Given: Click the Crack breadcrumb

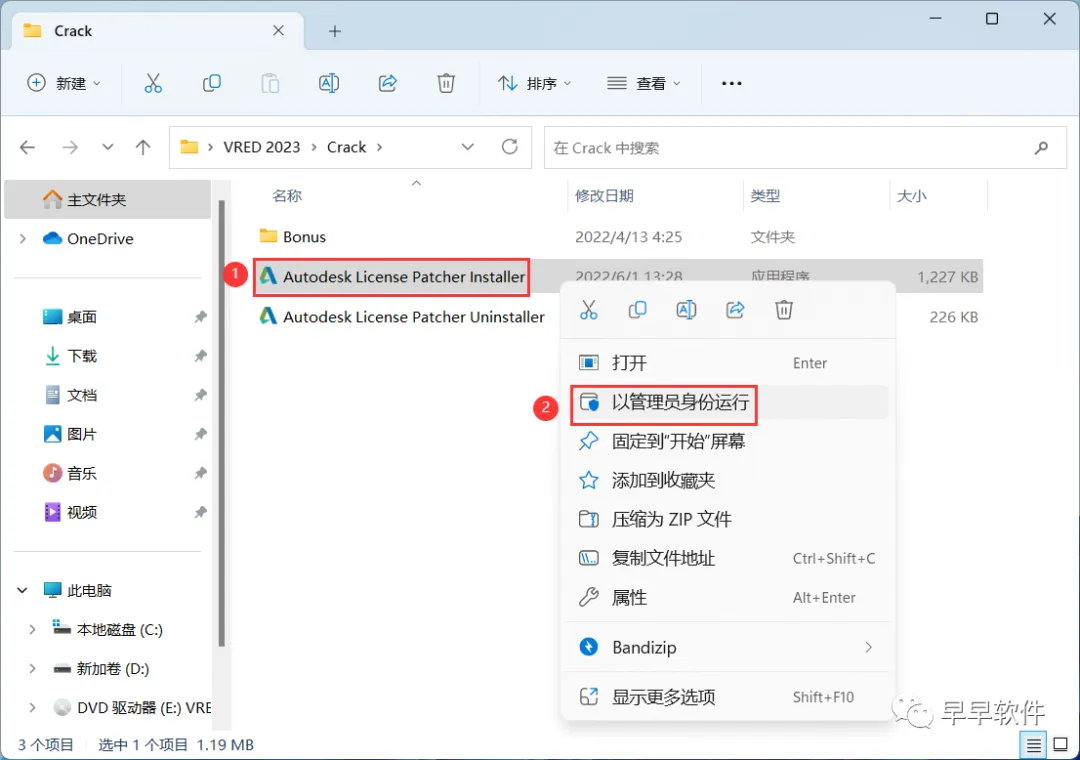Looking at the screenshot, I should point(346,147).
